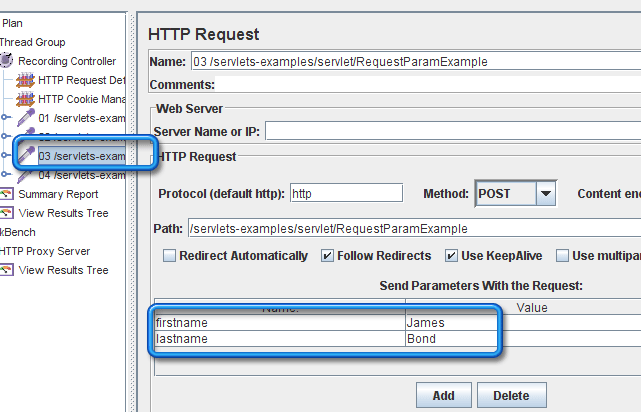Select the Summary Report tree item
641x412 pixels.
[x=58, y=194]
